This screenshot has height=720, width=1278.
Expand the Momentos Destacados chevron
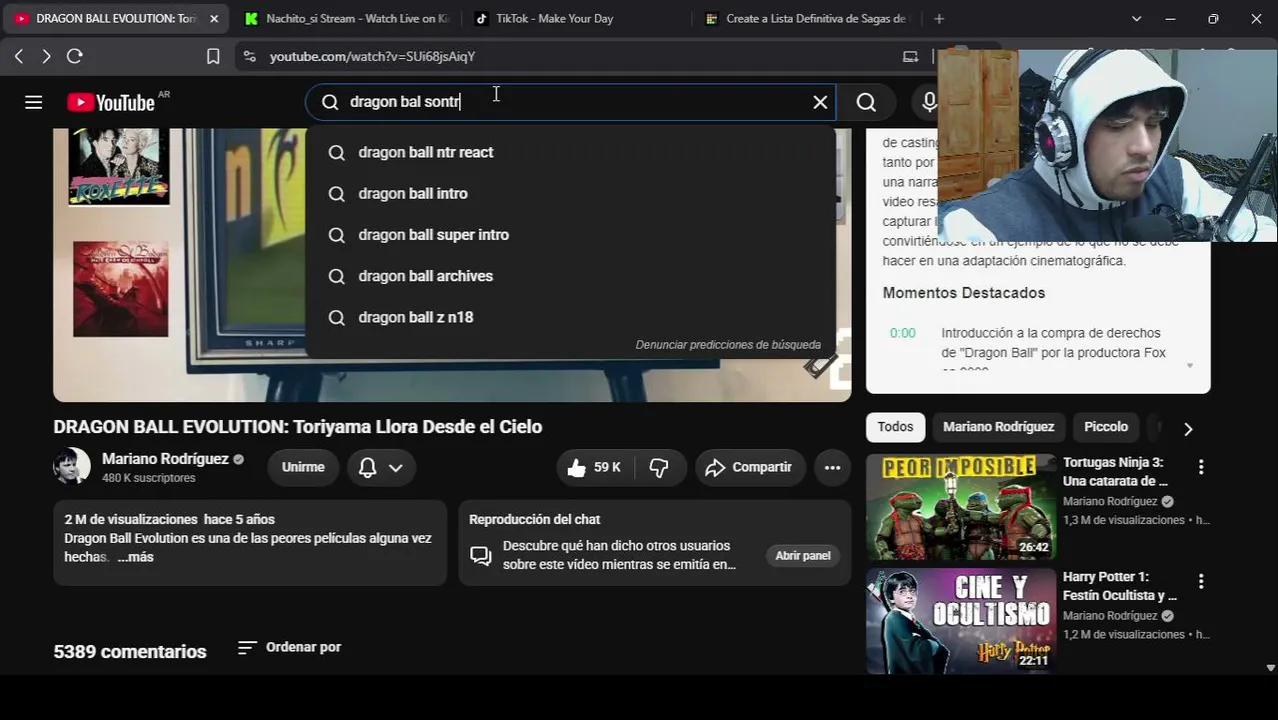click(x=1189, y=366)
